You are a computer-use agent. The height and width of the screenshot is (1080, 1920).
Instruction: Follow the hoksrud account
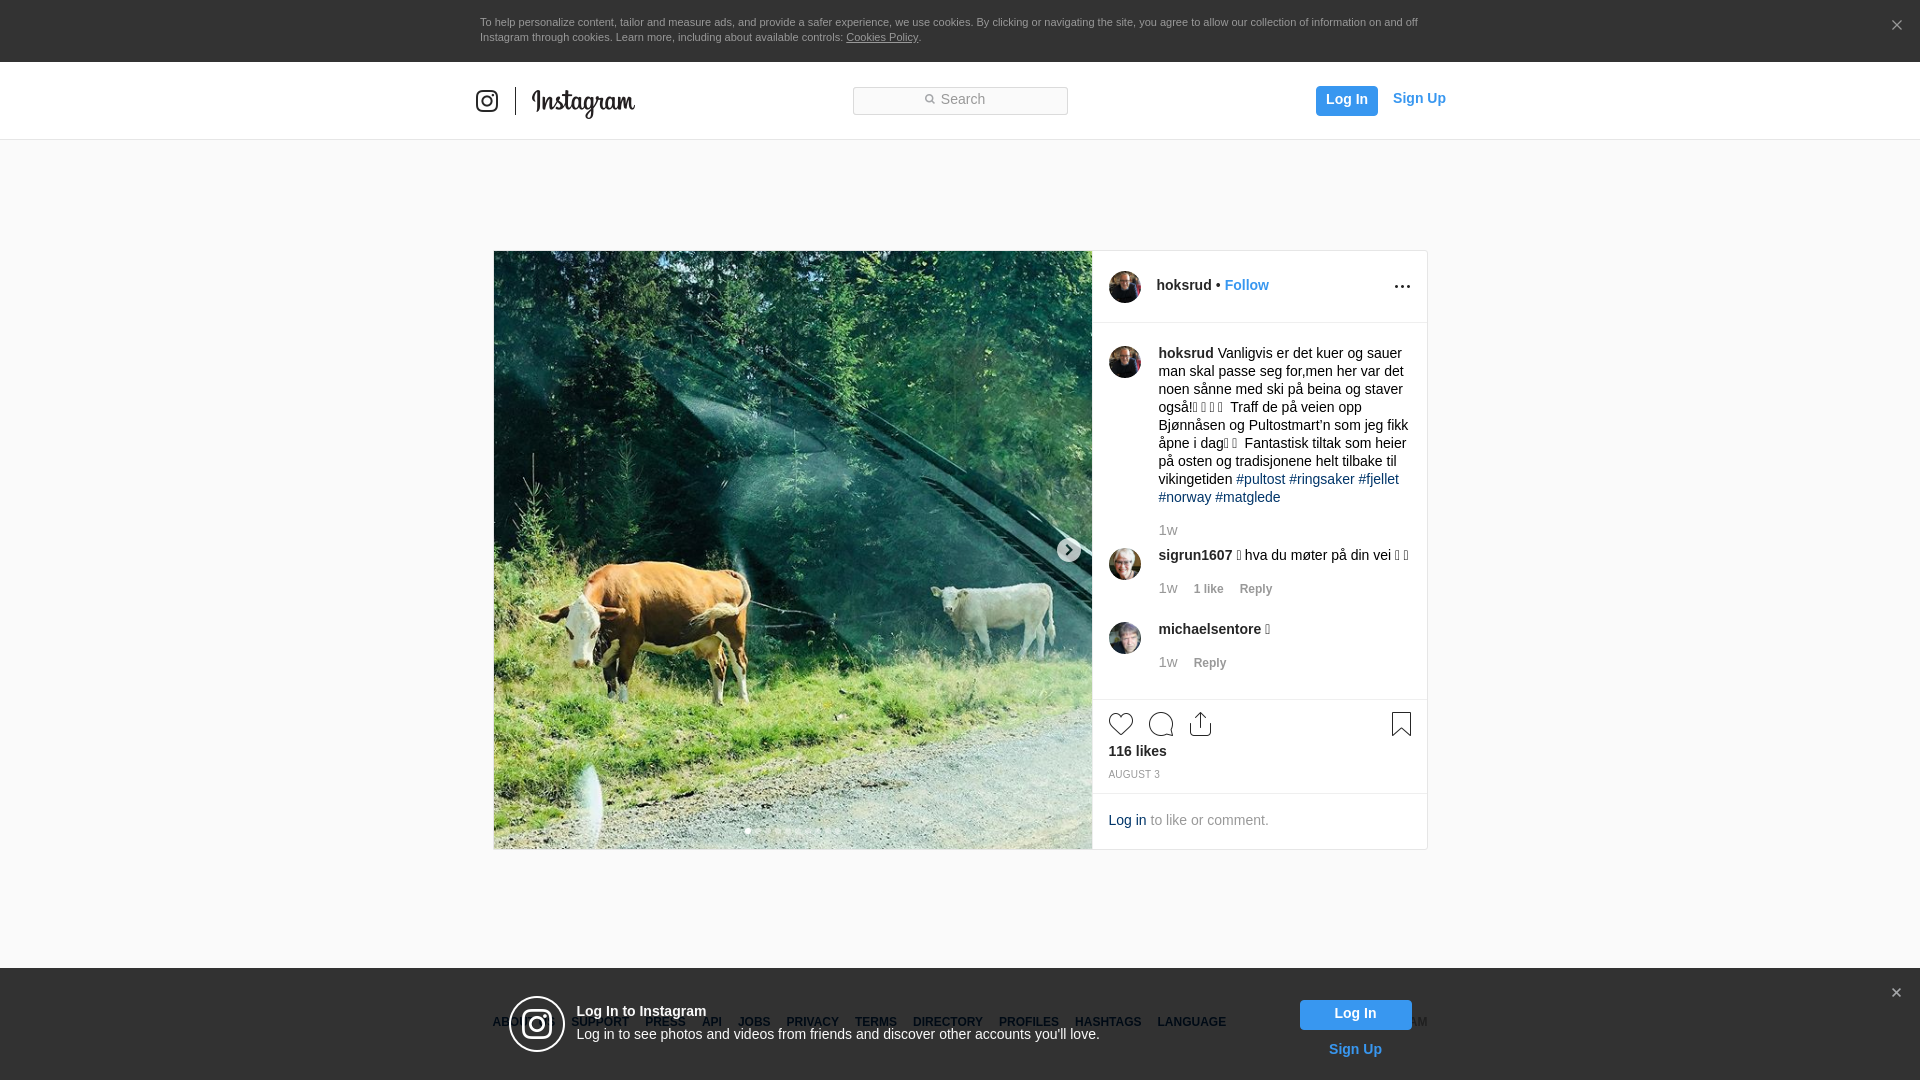click(x=1246, y=285)
